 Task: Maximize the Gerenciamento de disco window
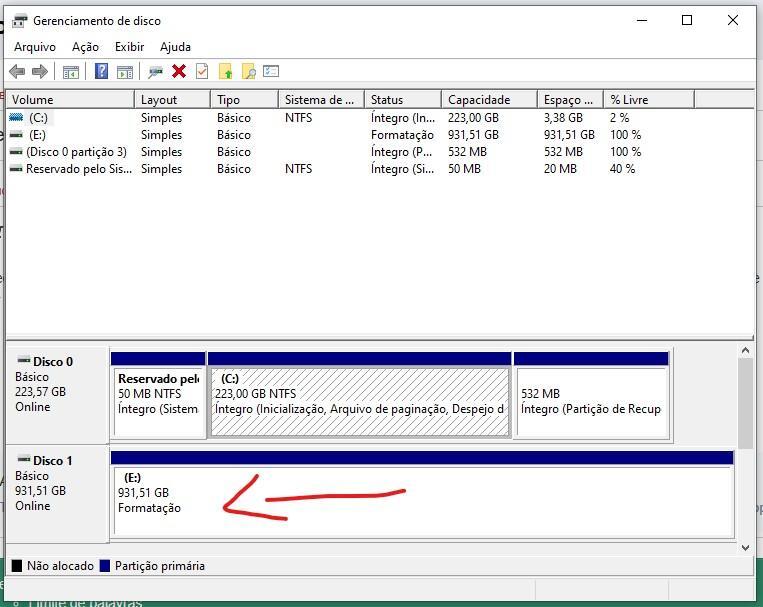pos(687,20)
